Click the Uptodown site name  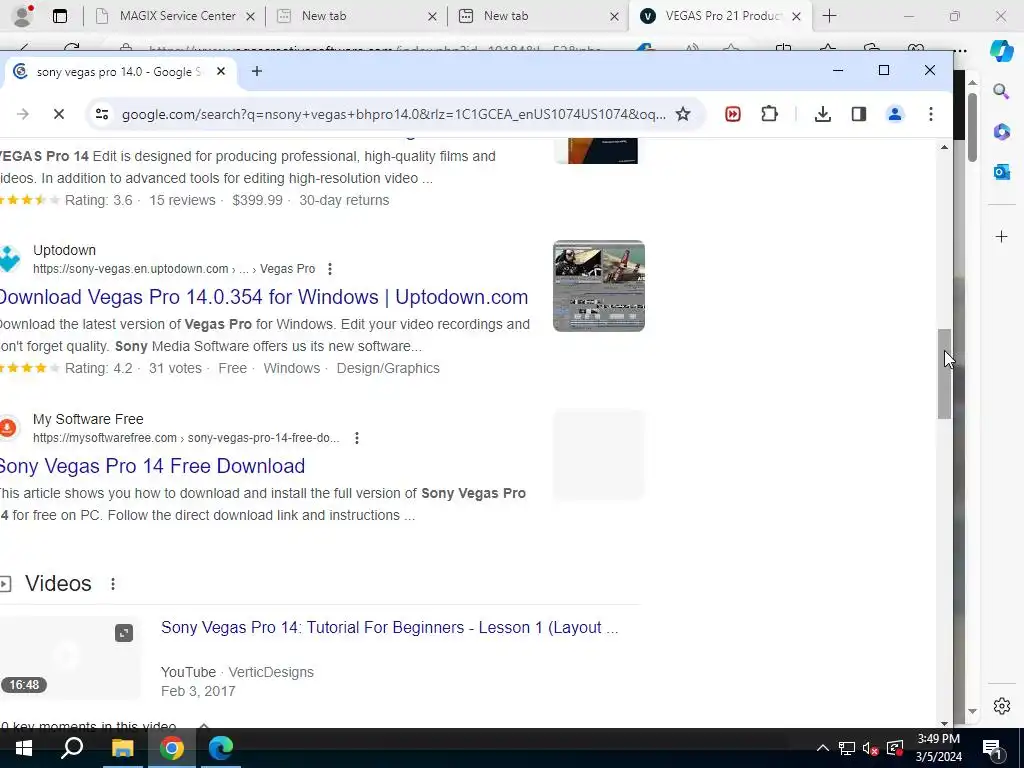[65, 250]
